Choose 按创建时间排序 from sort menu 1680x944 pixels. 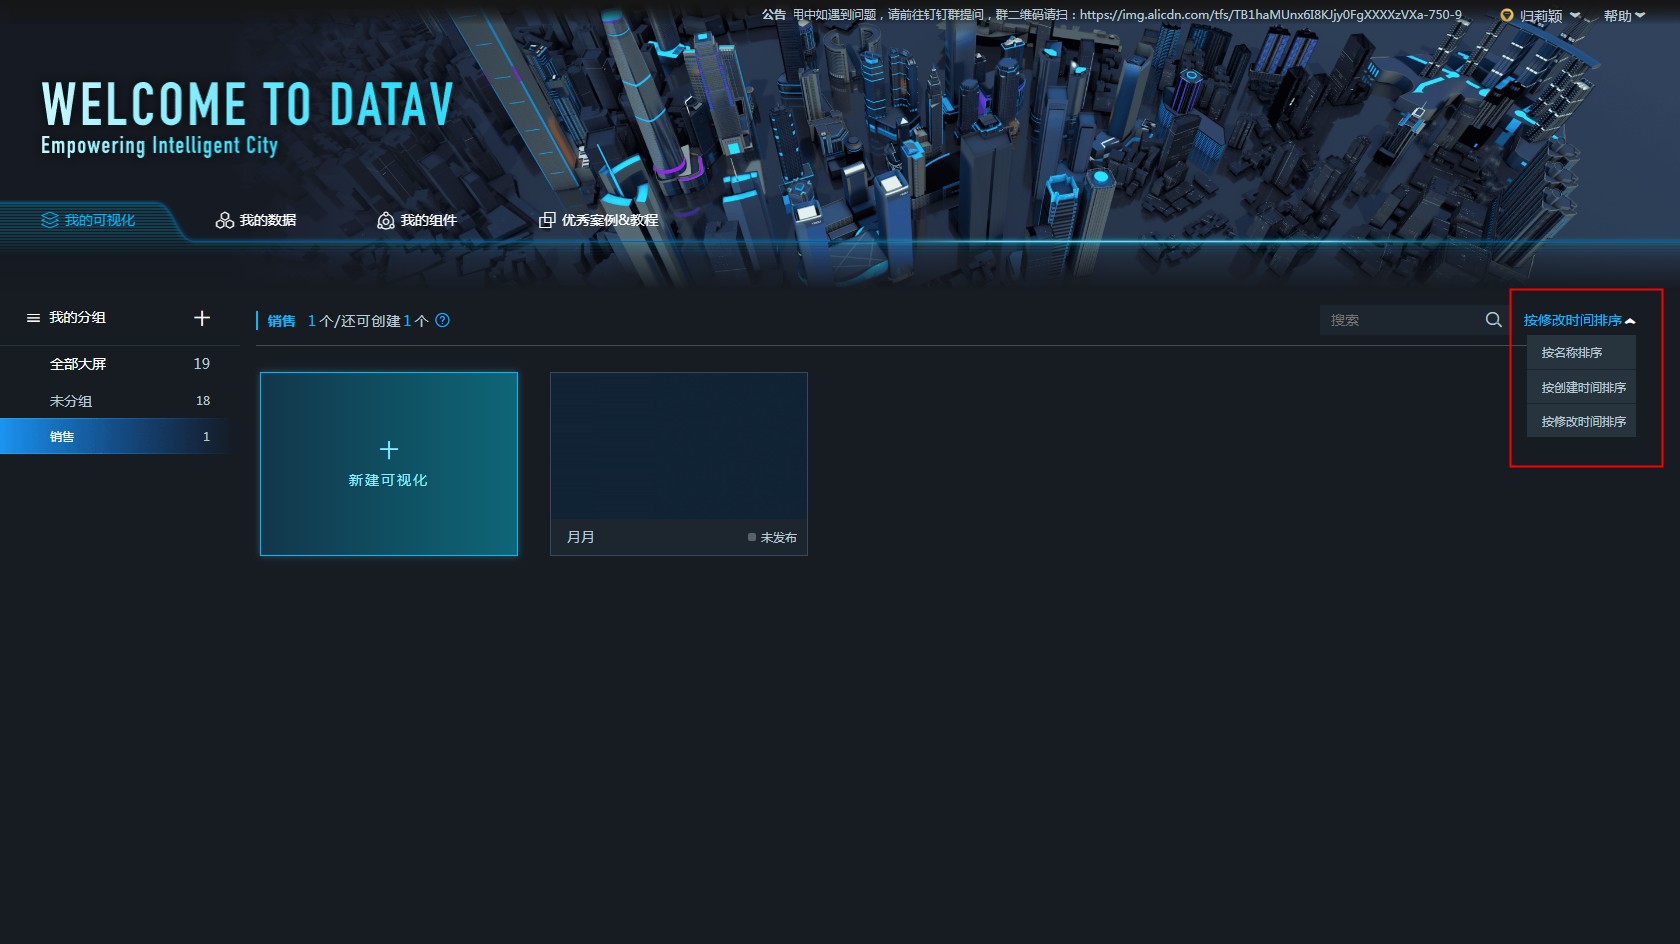coord(1581,387)
